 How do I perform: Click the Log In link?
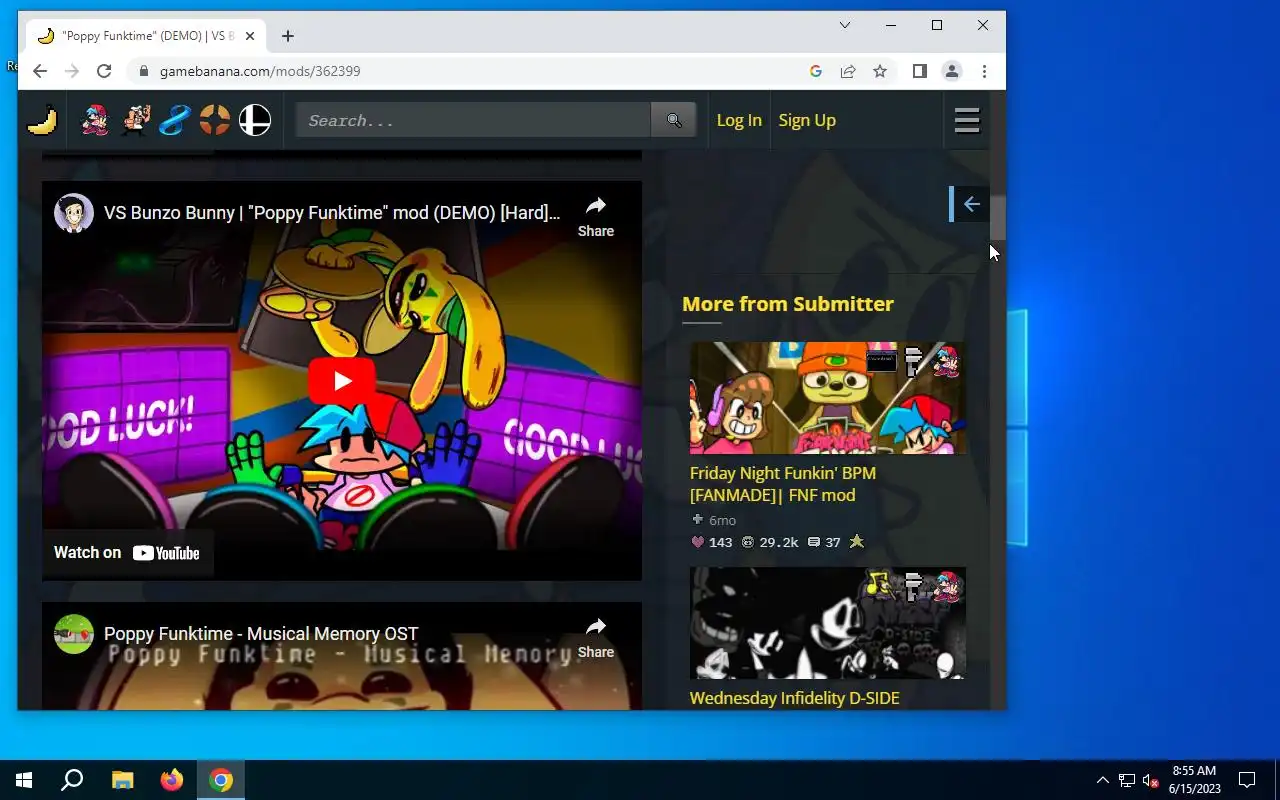coord(739,120)
